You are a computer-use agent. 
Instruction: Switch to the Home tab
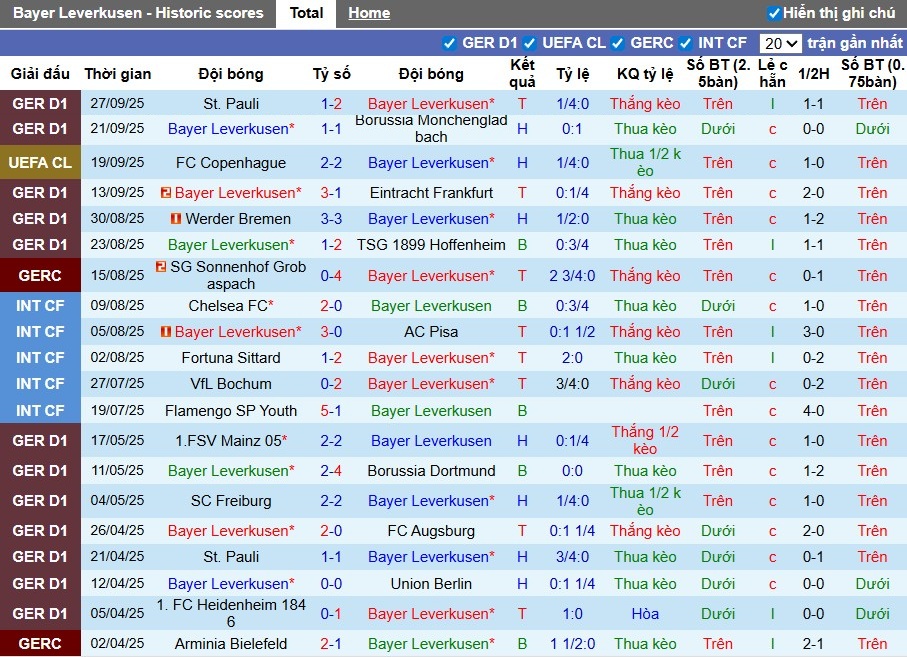pyautogui.click(x=369, y=13)
